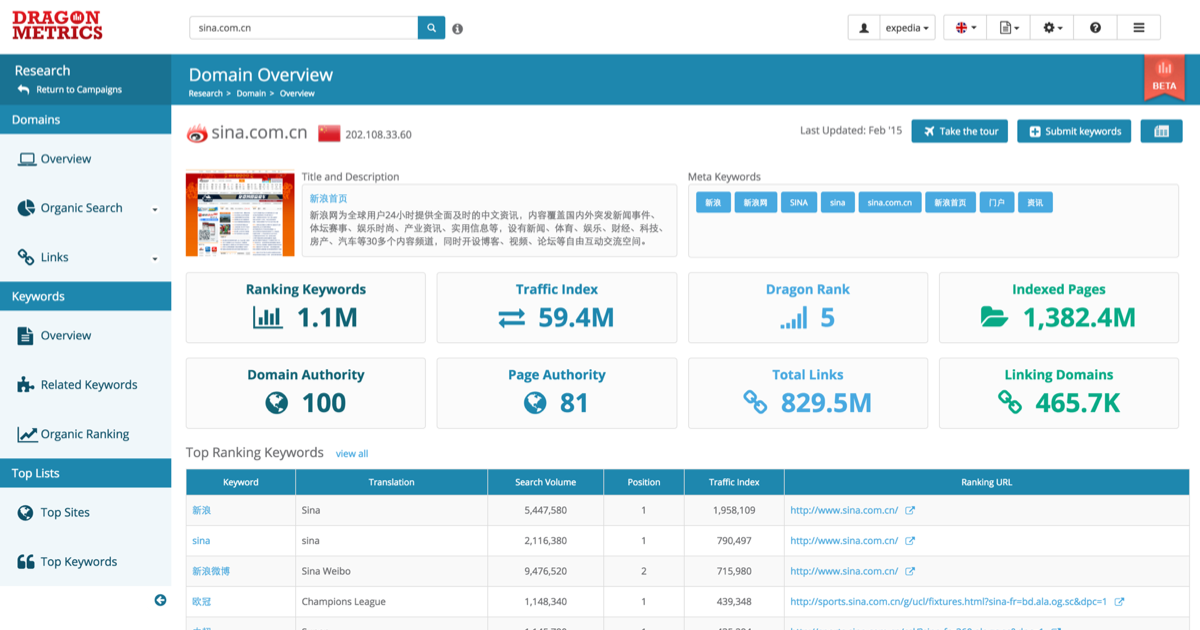The height and width of the screenshot is (630, 1200).
Task: Select the Dragon Metrics logo
Action: (57, 24)
